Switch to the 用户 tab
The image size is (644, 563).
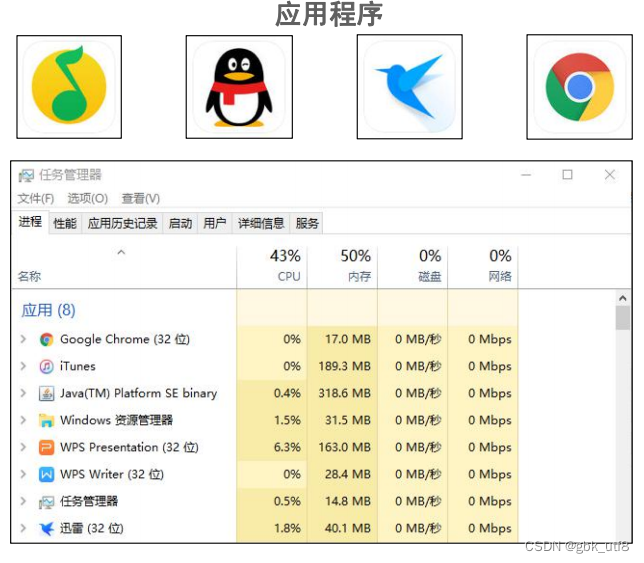pyautogui.click(x=215, y=223)
